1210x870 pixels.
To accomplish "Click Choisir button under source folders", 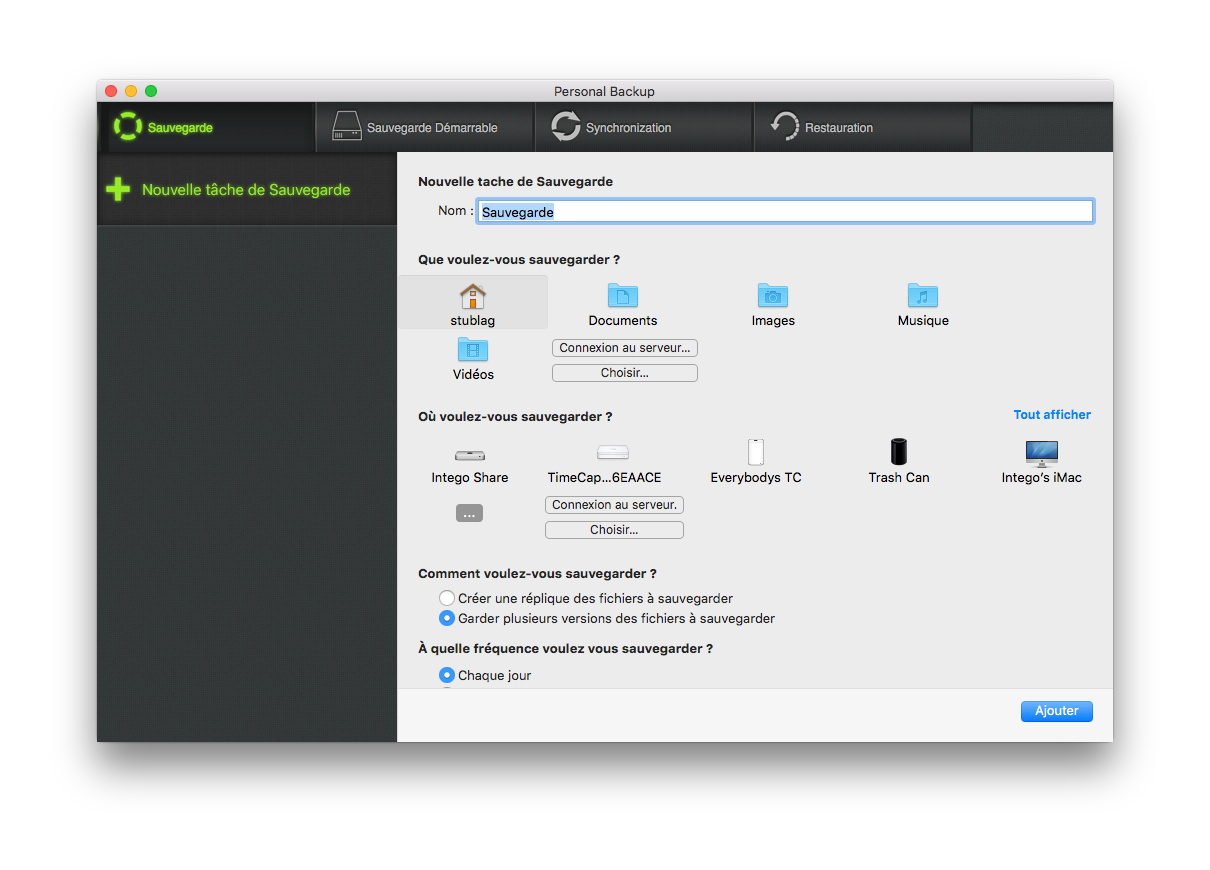I will tap(625, 373).
